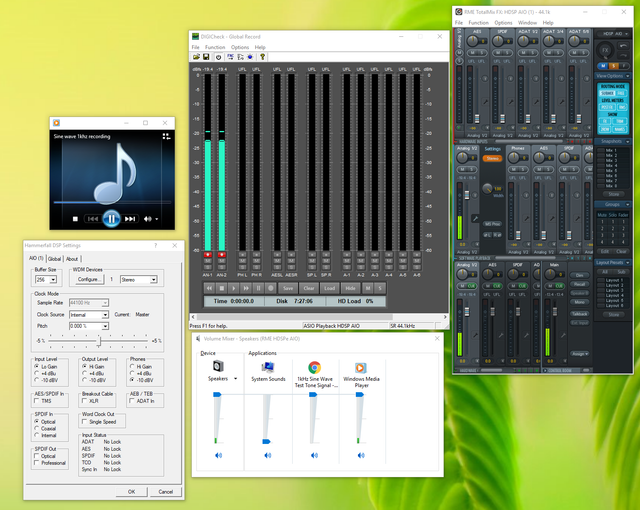Click the yellow question mark help icon
640x510 pixels.
tap(262, 57)
